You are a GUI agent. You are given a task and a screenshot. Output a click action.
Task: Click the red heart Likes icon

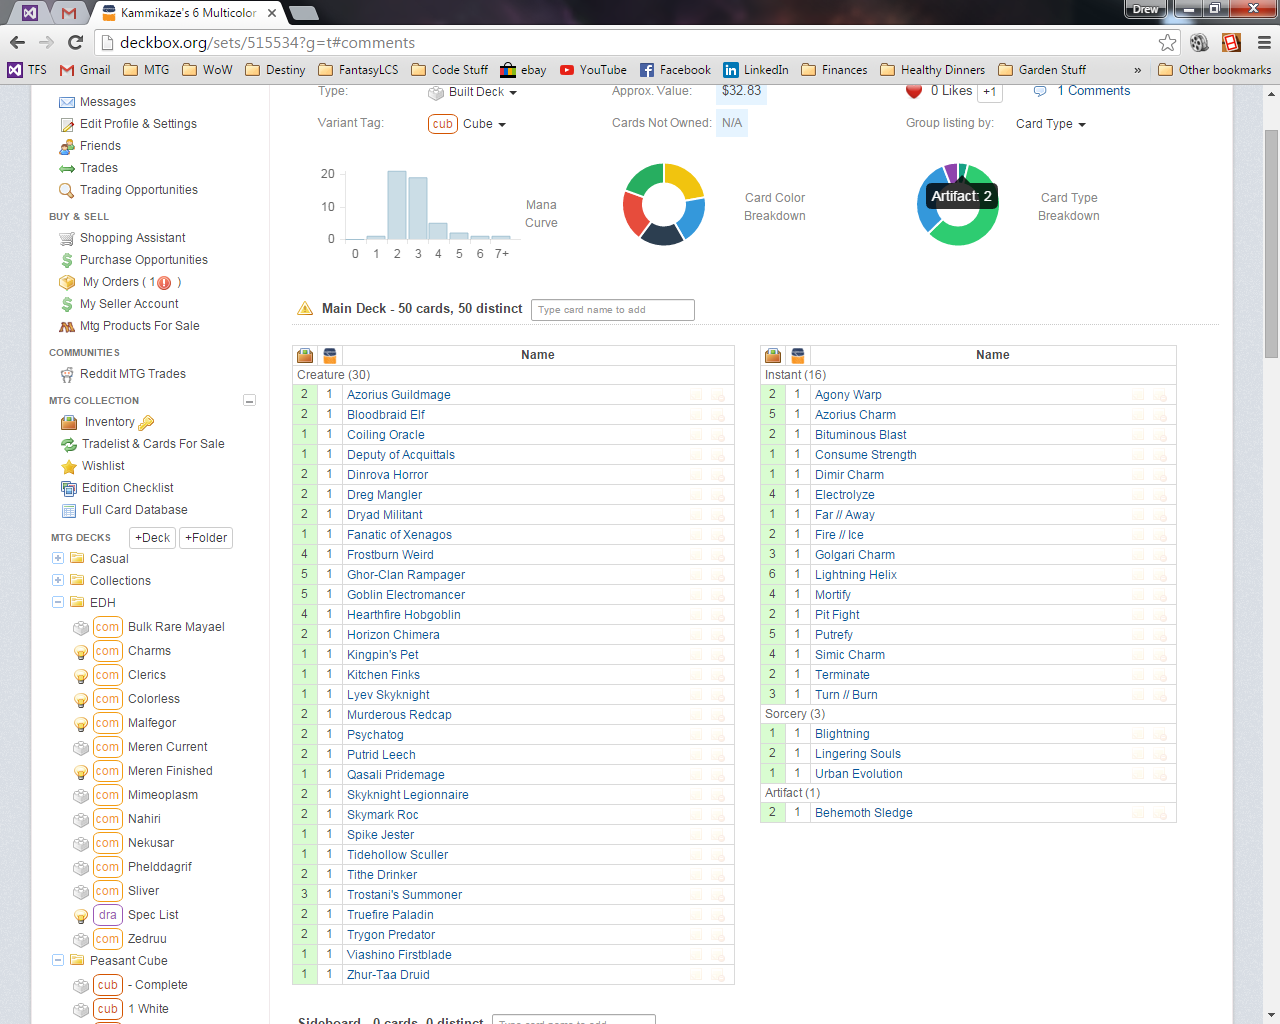tap(913, 91)
